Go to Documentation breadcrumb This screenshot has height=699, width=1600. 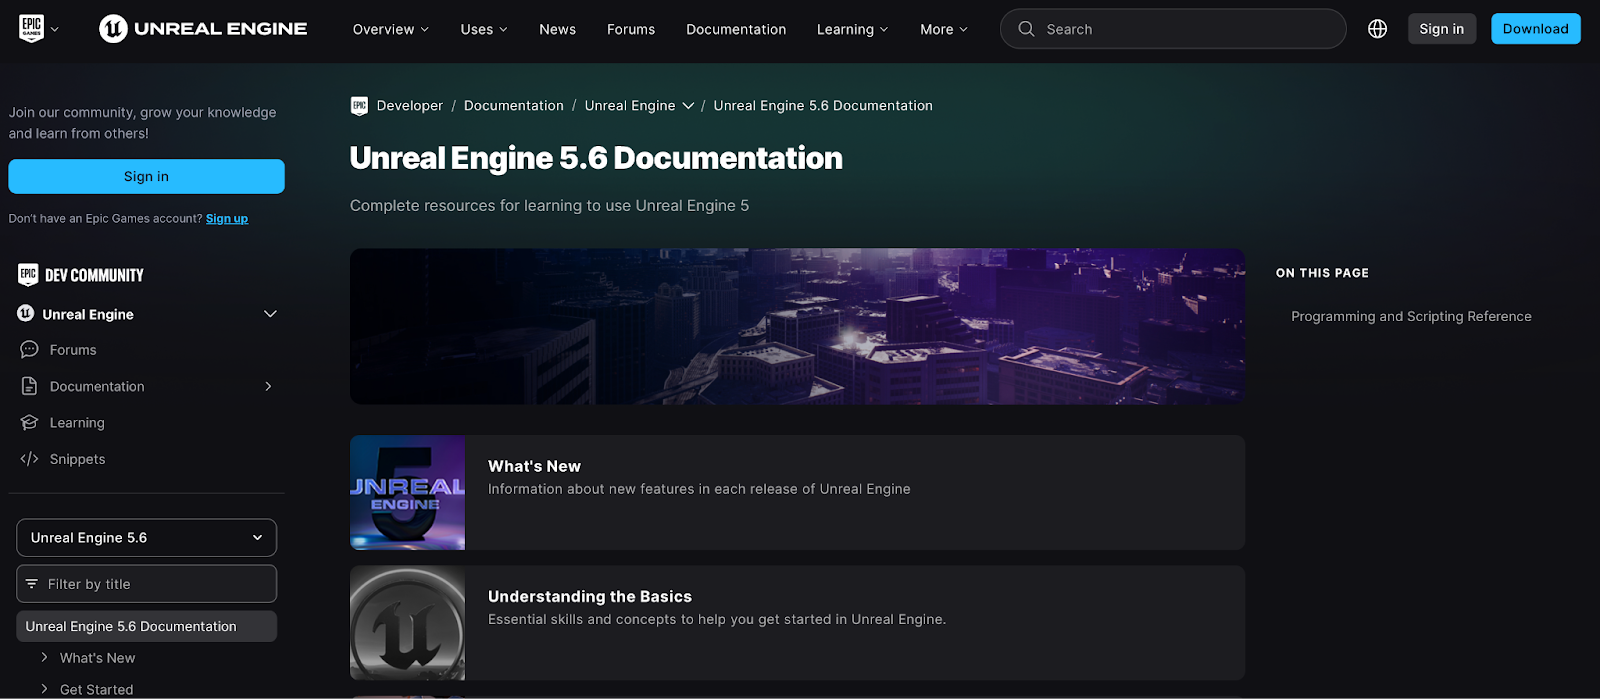tap(514, 106)
